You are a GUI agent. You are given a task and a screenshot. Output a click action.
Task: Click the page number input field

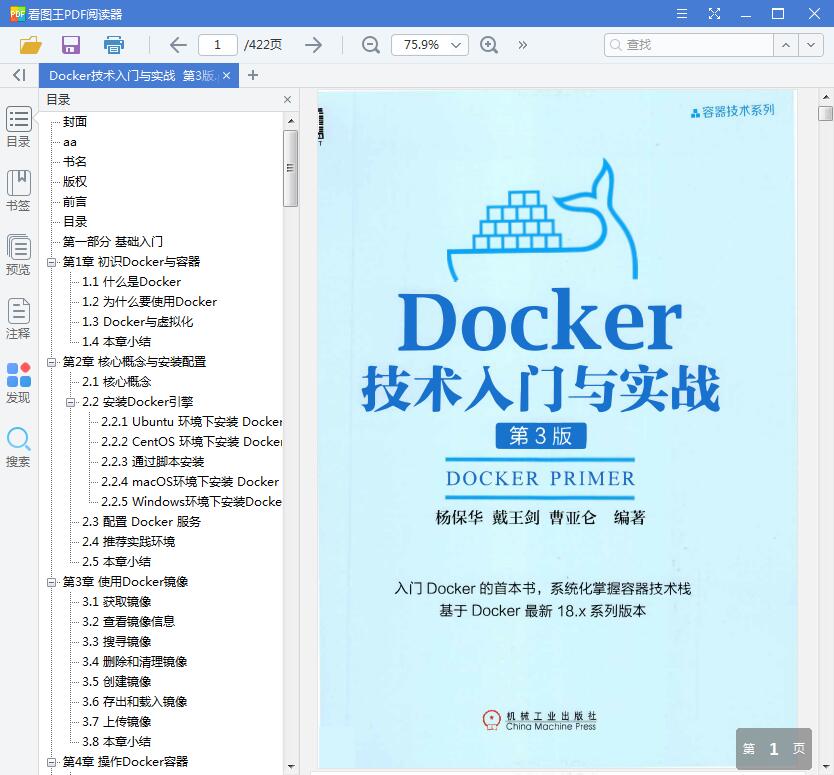(218, 45)
